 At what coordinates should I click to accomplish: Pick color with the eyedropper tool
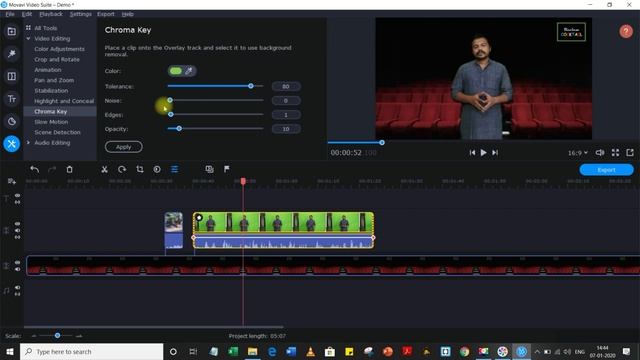pyautogui.click(x=189, y=71)
